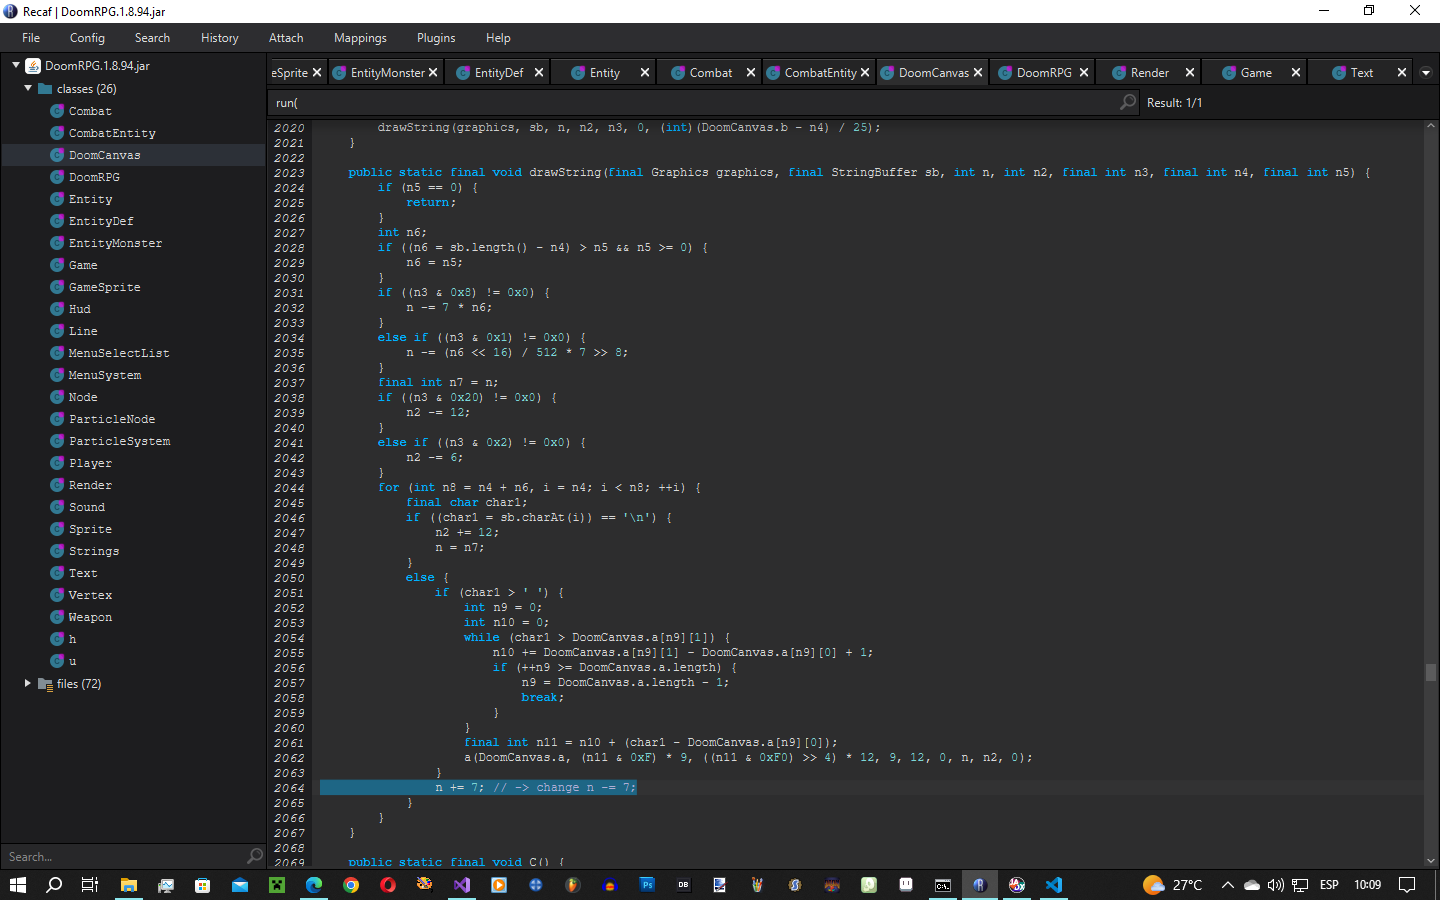Open the Plugins menu
The height and width of the screenshot is (900, 1440).
pos(436,38)
